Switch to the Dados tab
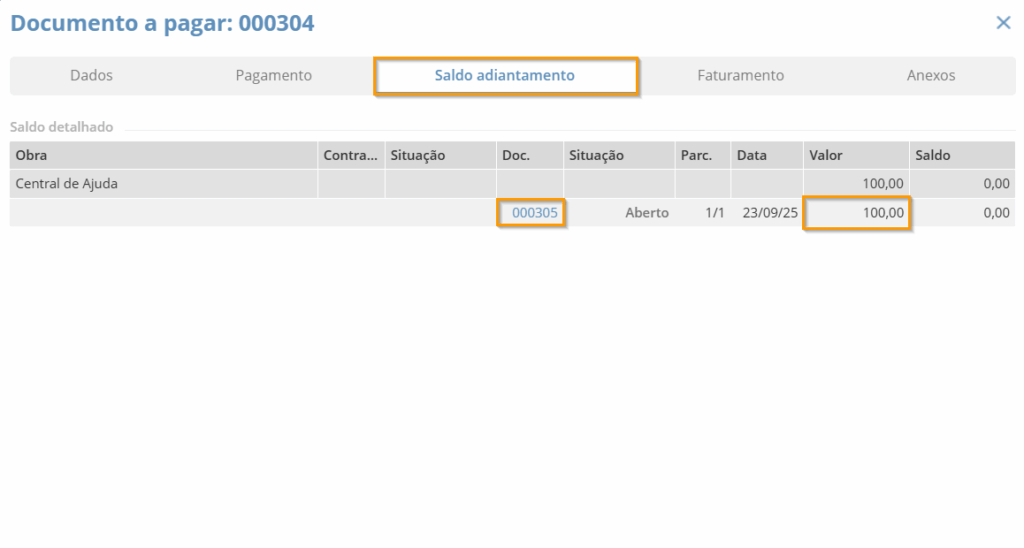Screen dimensions: 1024x548 pos(91,76)
